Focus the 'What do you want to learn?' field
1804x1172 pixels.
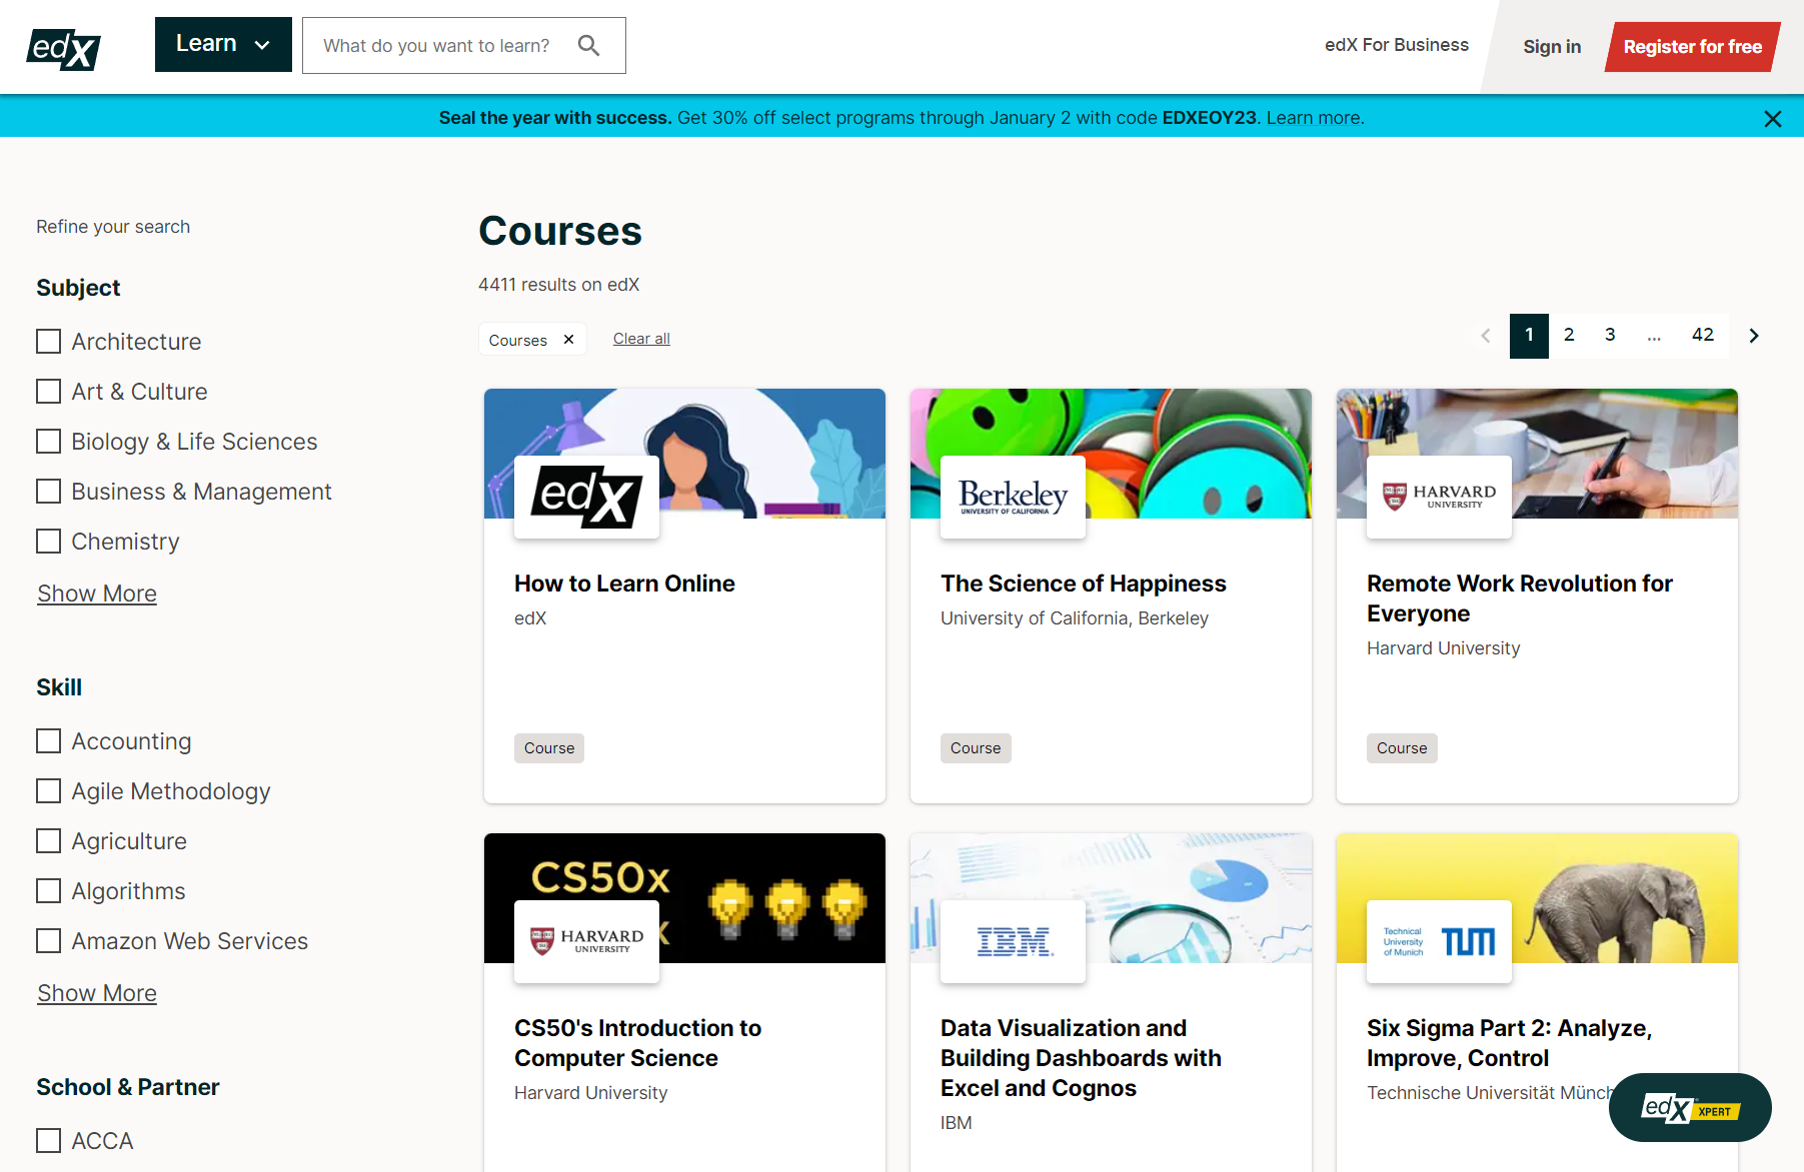tap(437, 46)
